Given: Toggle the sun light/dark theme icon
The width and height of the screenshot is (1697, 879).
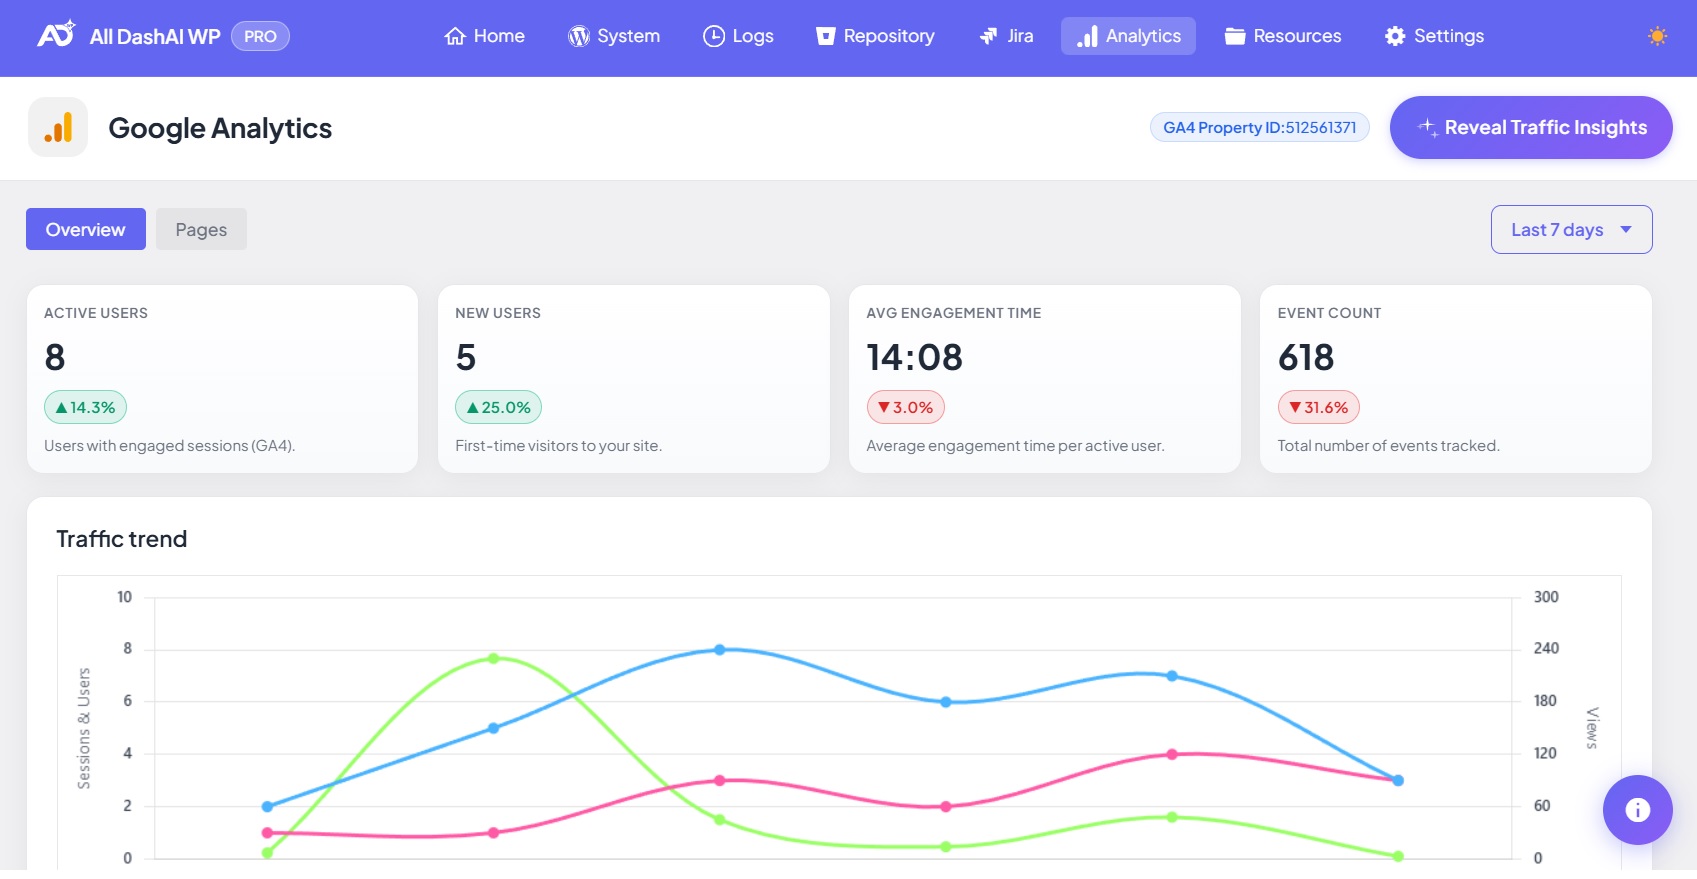Looking at the screenshot, I should [1657, 36].
